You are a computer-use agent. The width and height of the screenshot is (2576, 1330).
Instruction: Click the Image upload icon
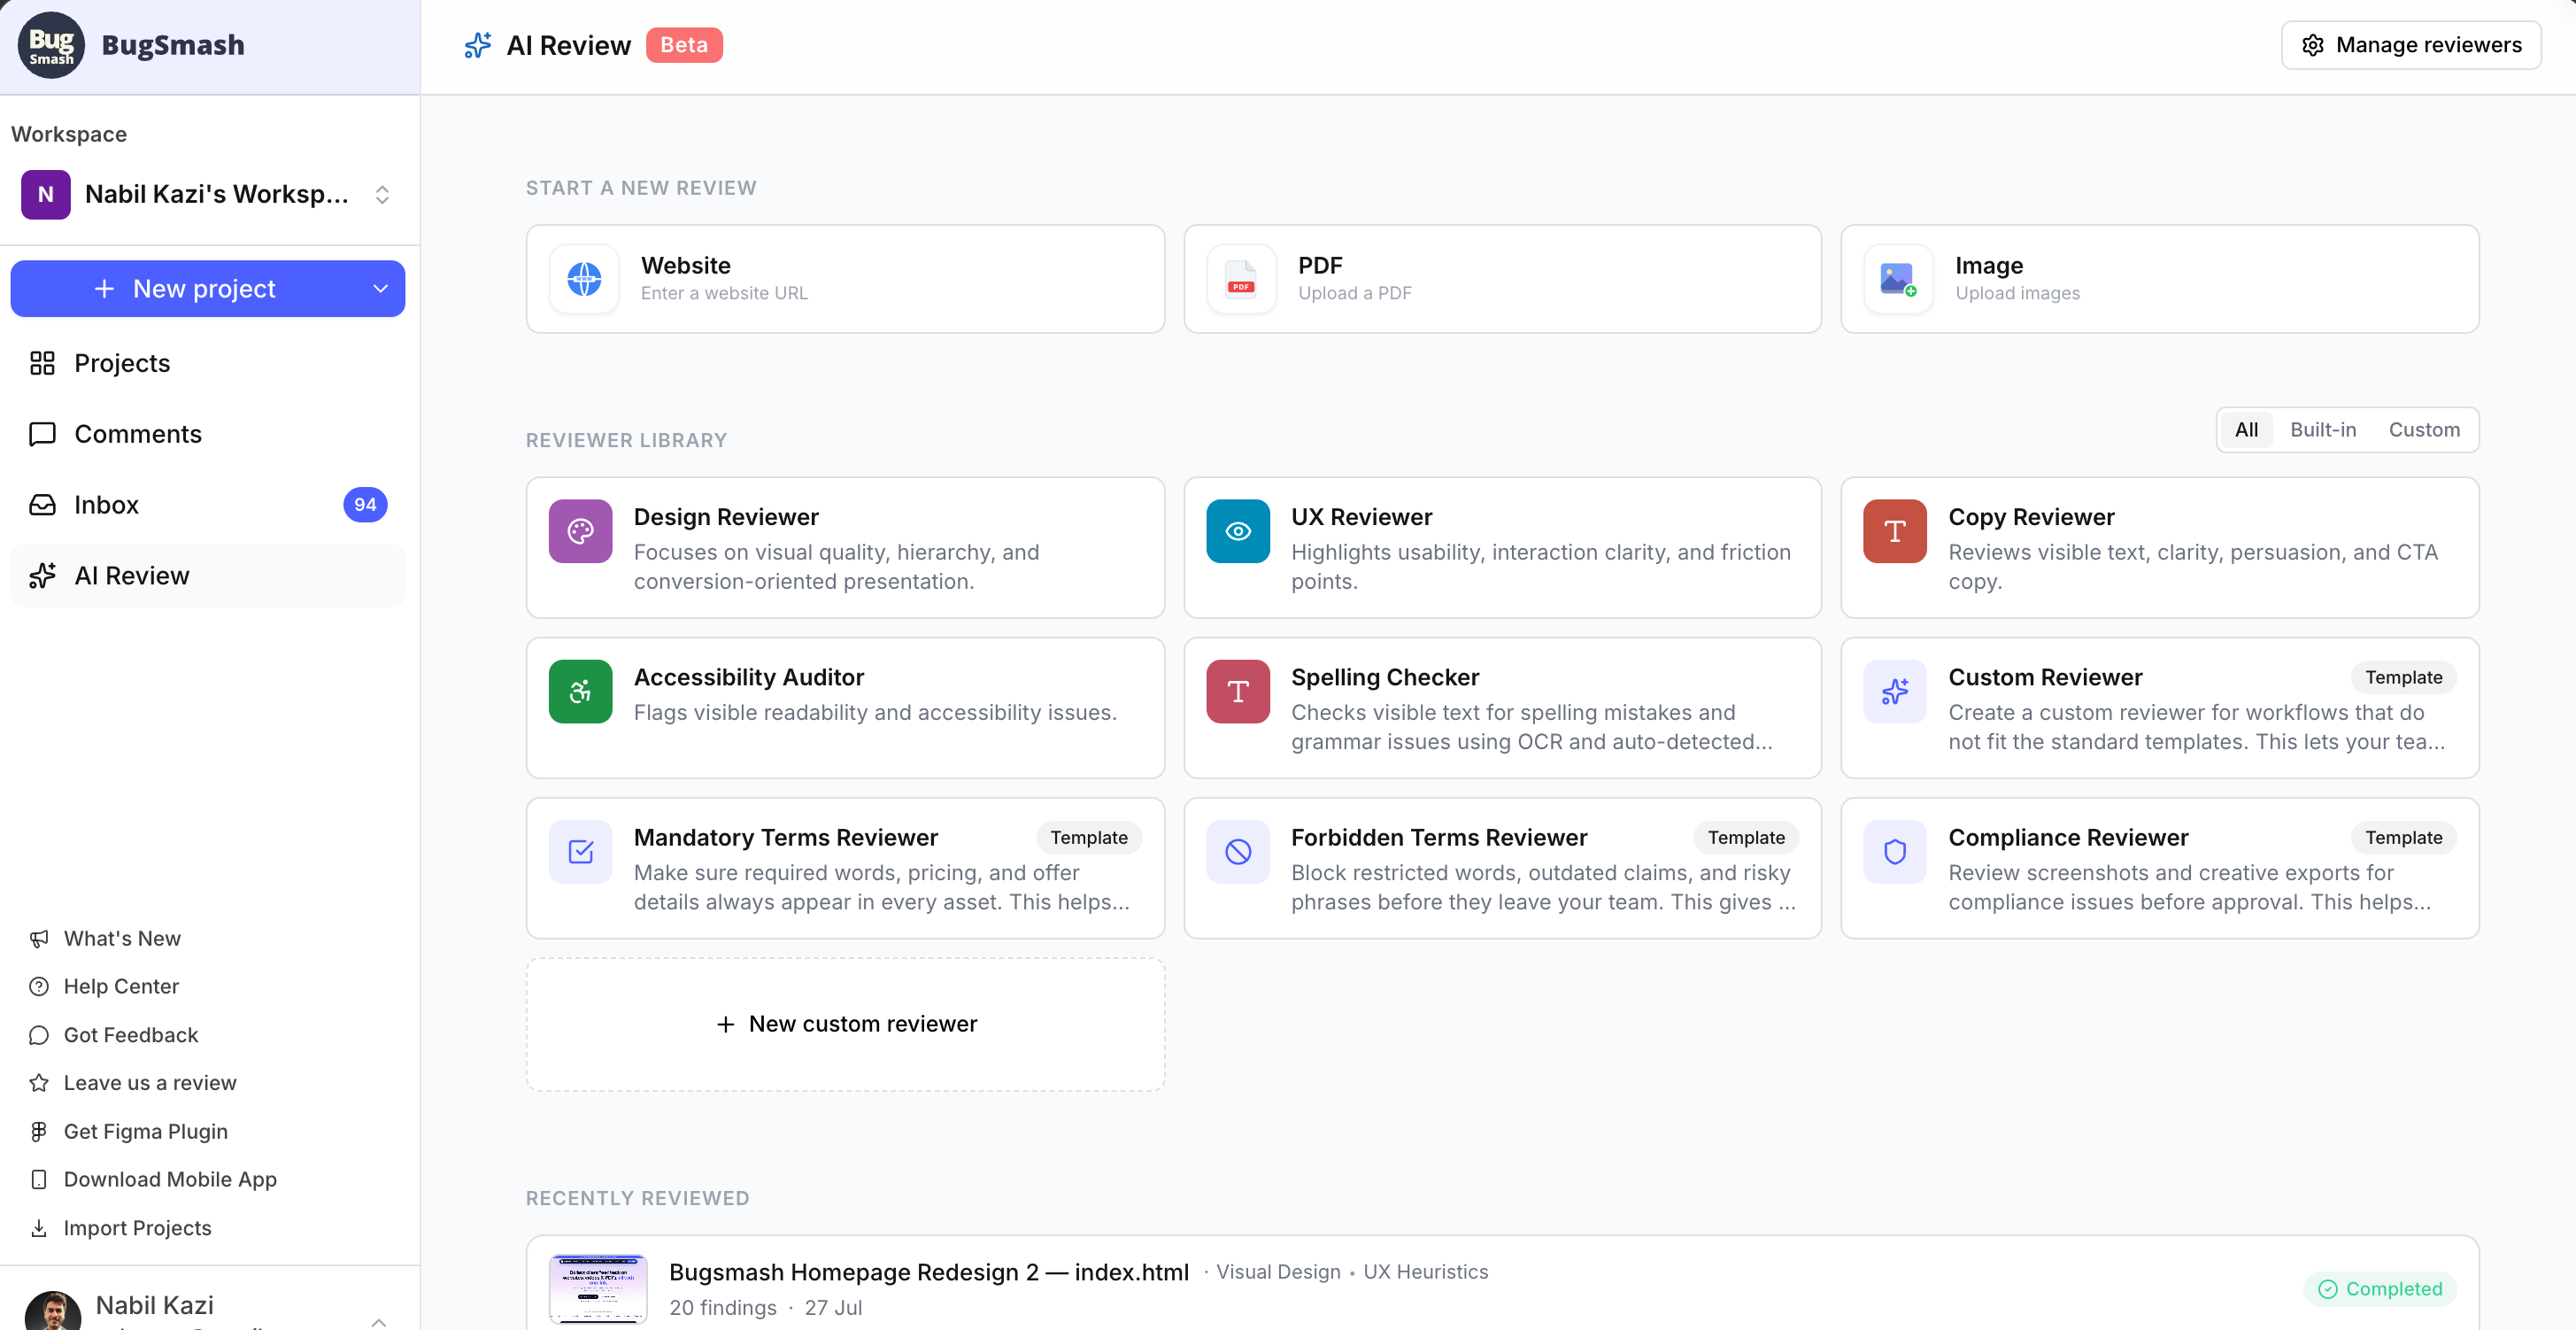(x=1898, y=279)
